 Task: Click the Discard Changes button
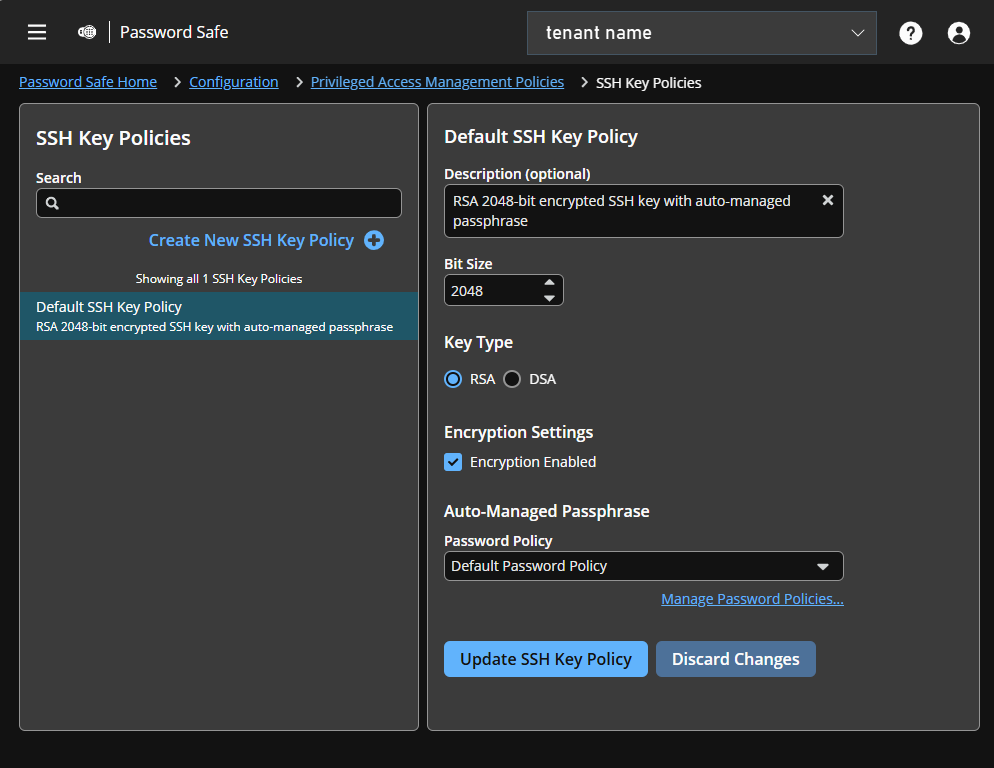click(735, 659)
